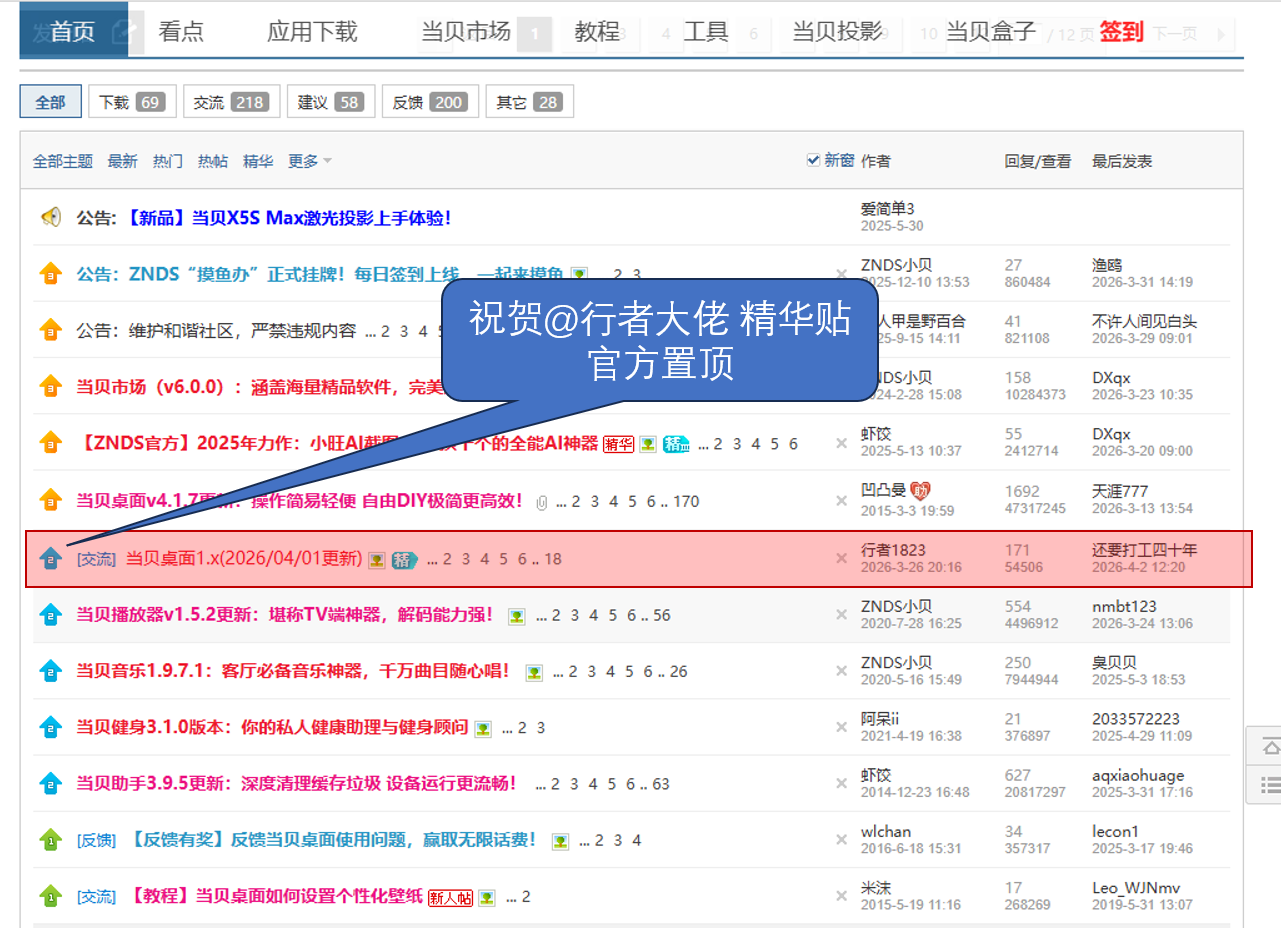Image resolution: width=1281 pixels, height=928 pixels.
Task: Click the pin icon beside 维护和谐社区 announcement
Action: coord(50,330)
